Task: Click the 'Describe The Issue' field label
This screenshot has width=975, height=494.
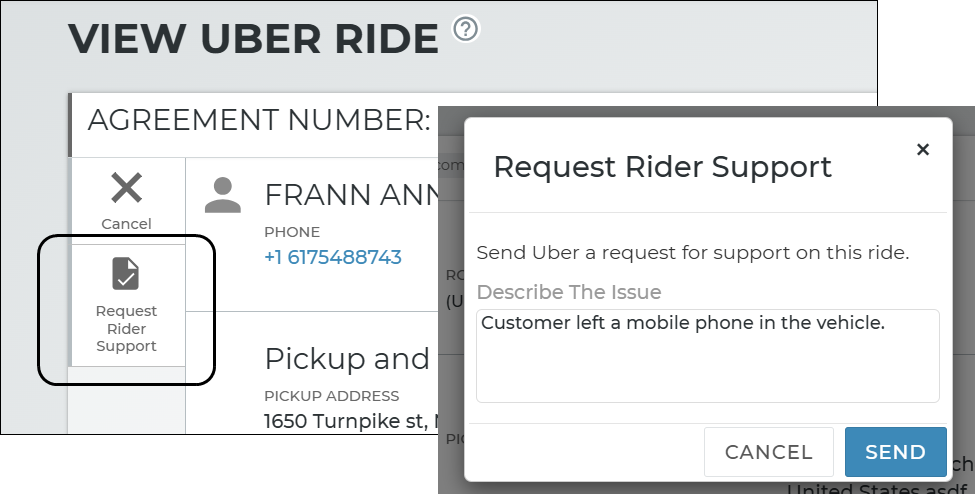Action: pyautogui.click(x=569, y=292)
